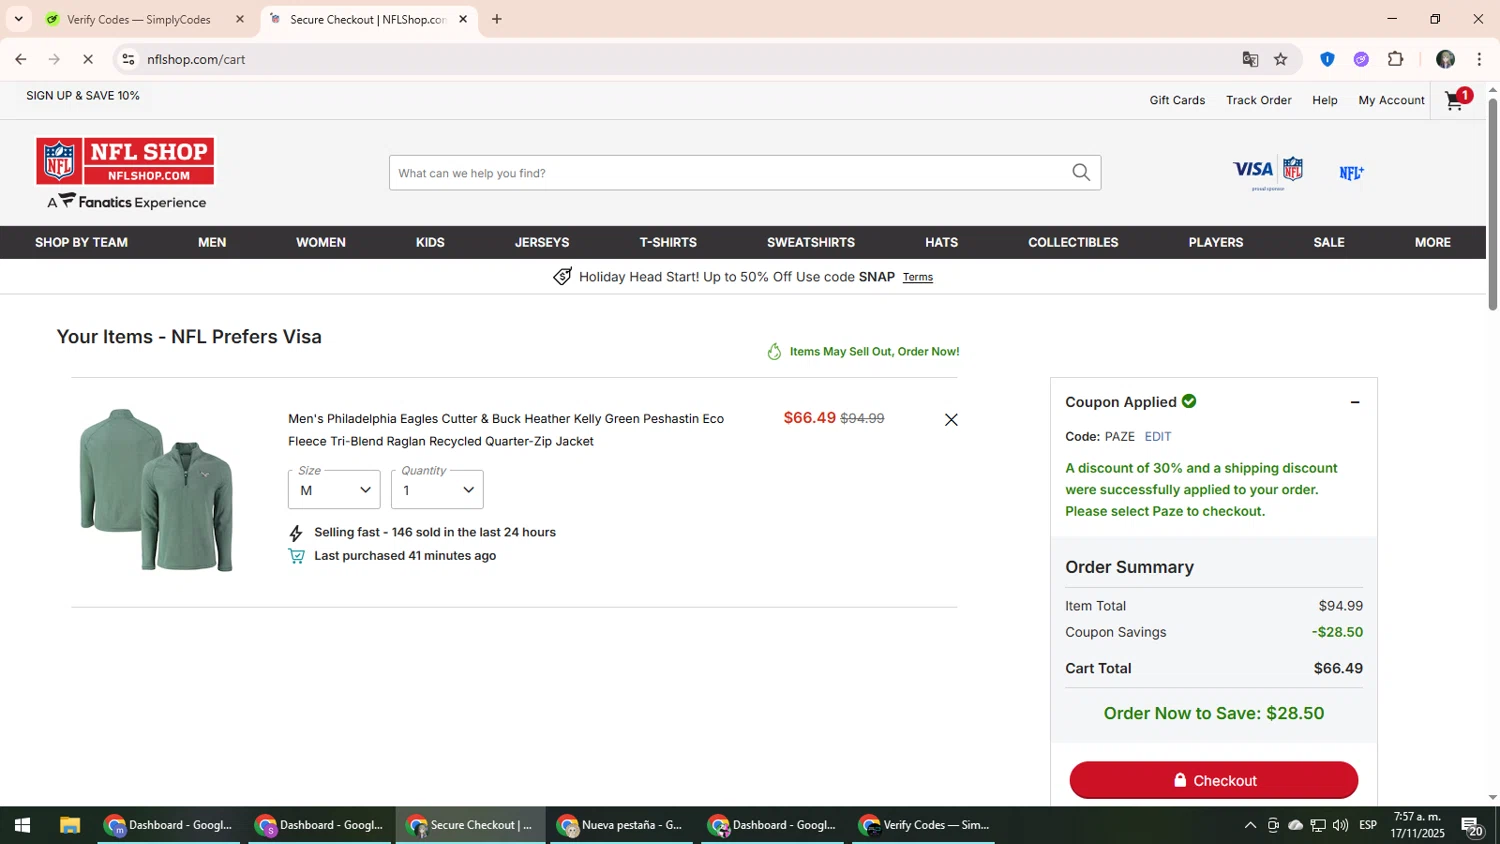Go back with browser back arrow
The width and height of the screenshot is (1500, 844).
pos(21,59)
